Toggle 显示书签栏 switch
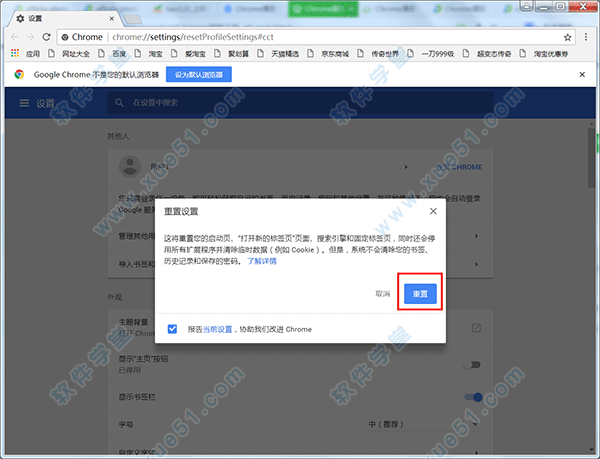Screen dimensions: 600x459 473,397
